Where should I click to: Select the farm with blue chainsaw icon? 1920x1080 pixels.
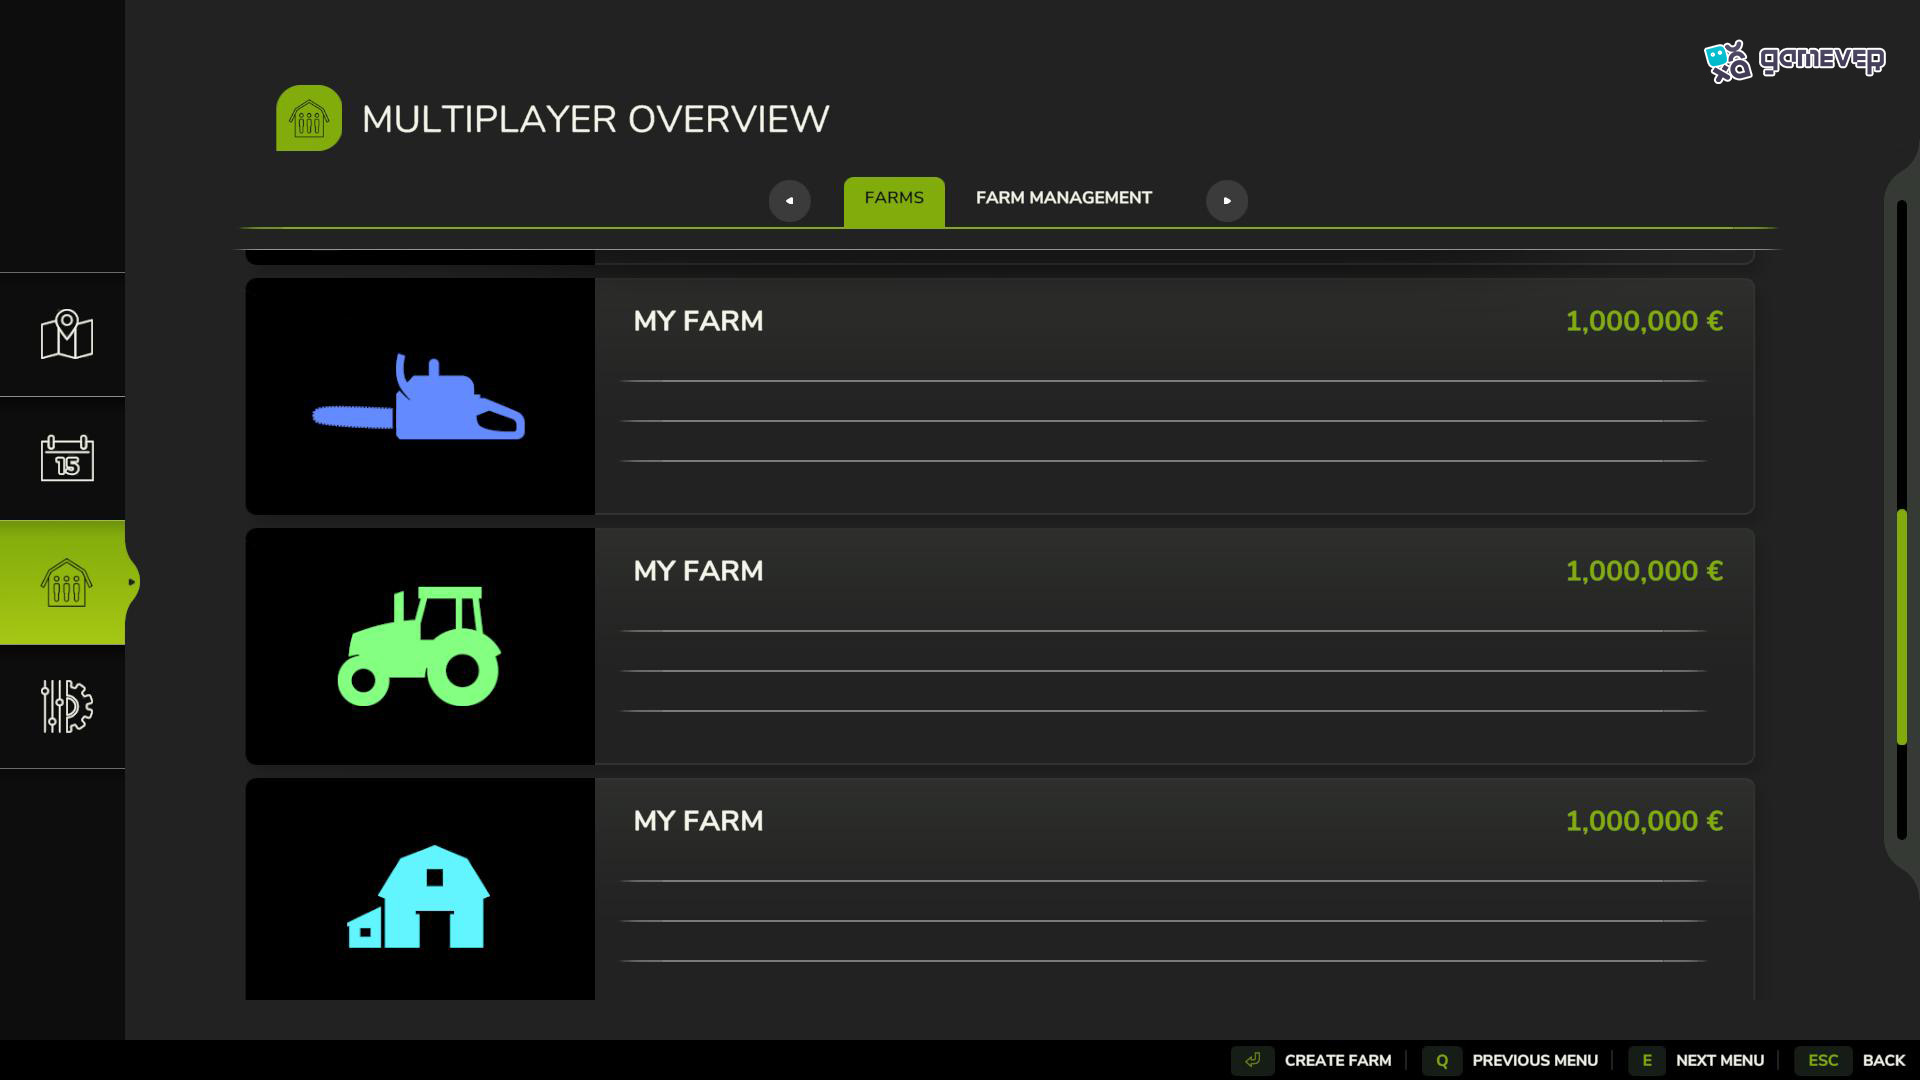click(x=1000, y=396)
